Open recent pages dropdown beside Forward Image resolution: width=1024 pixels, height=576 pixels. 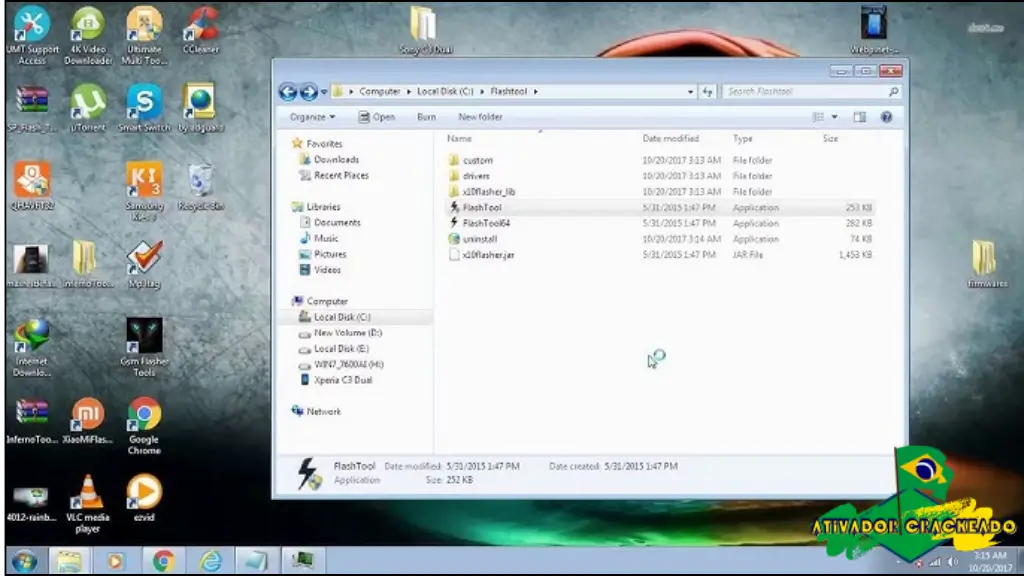click(x=324, y=92)
